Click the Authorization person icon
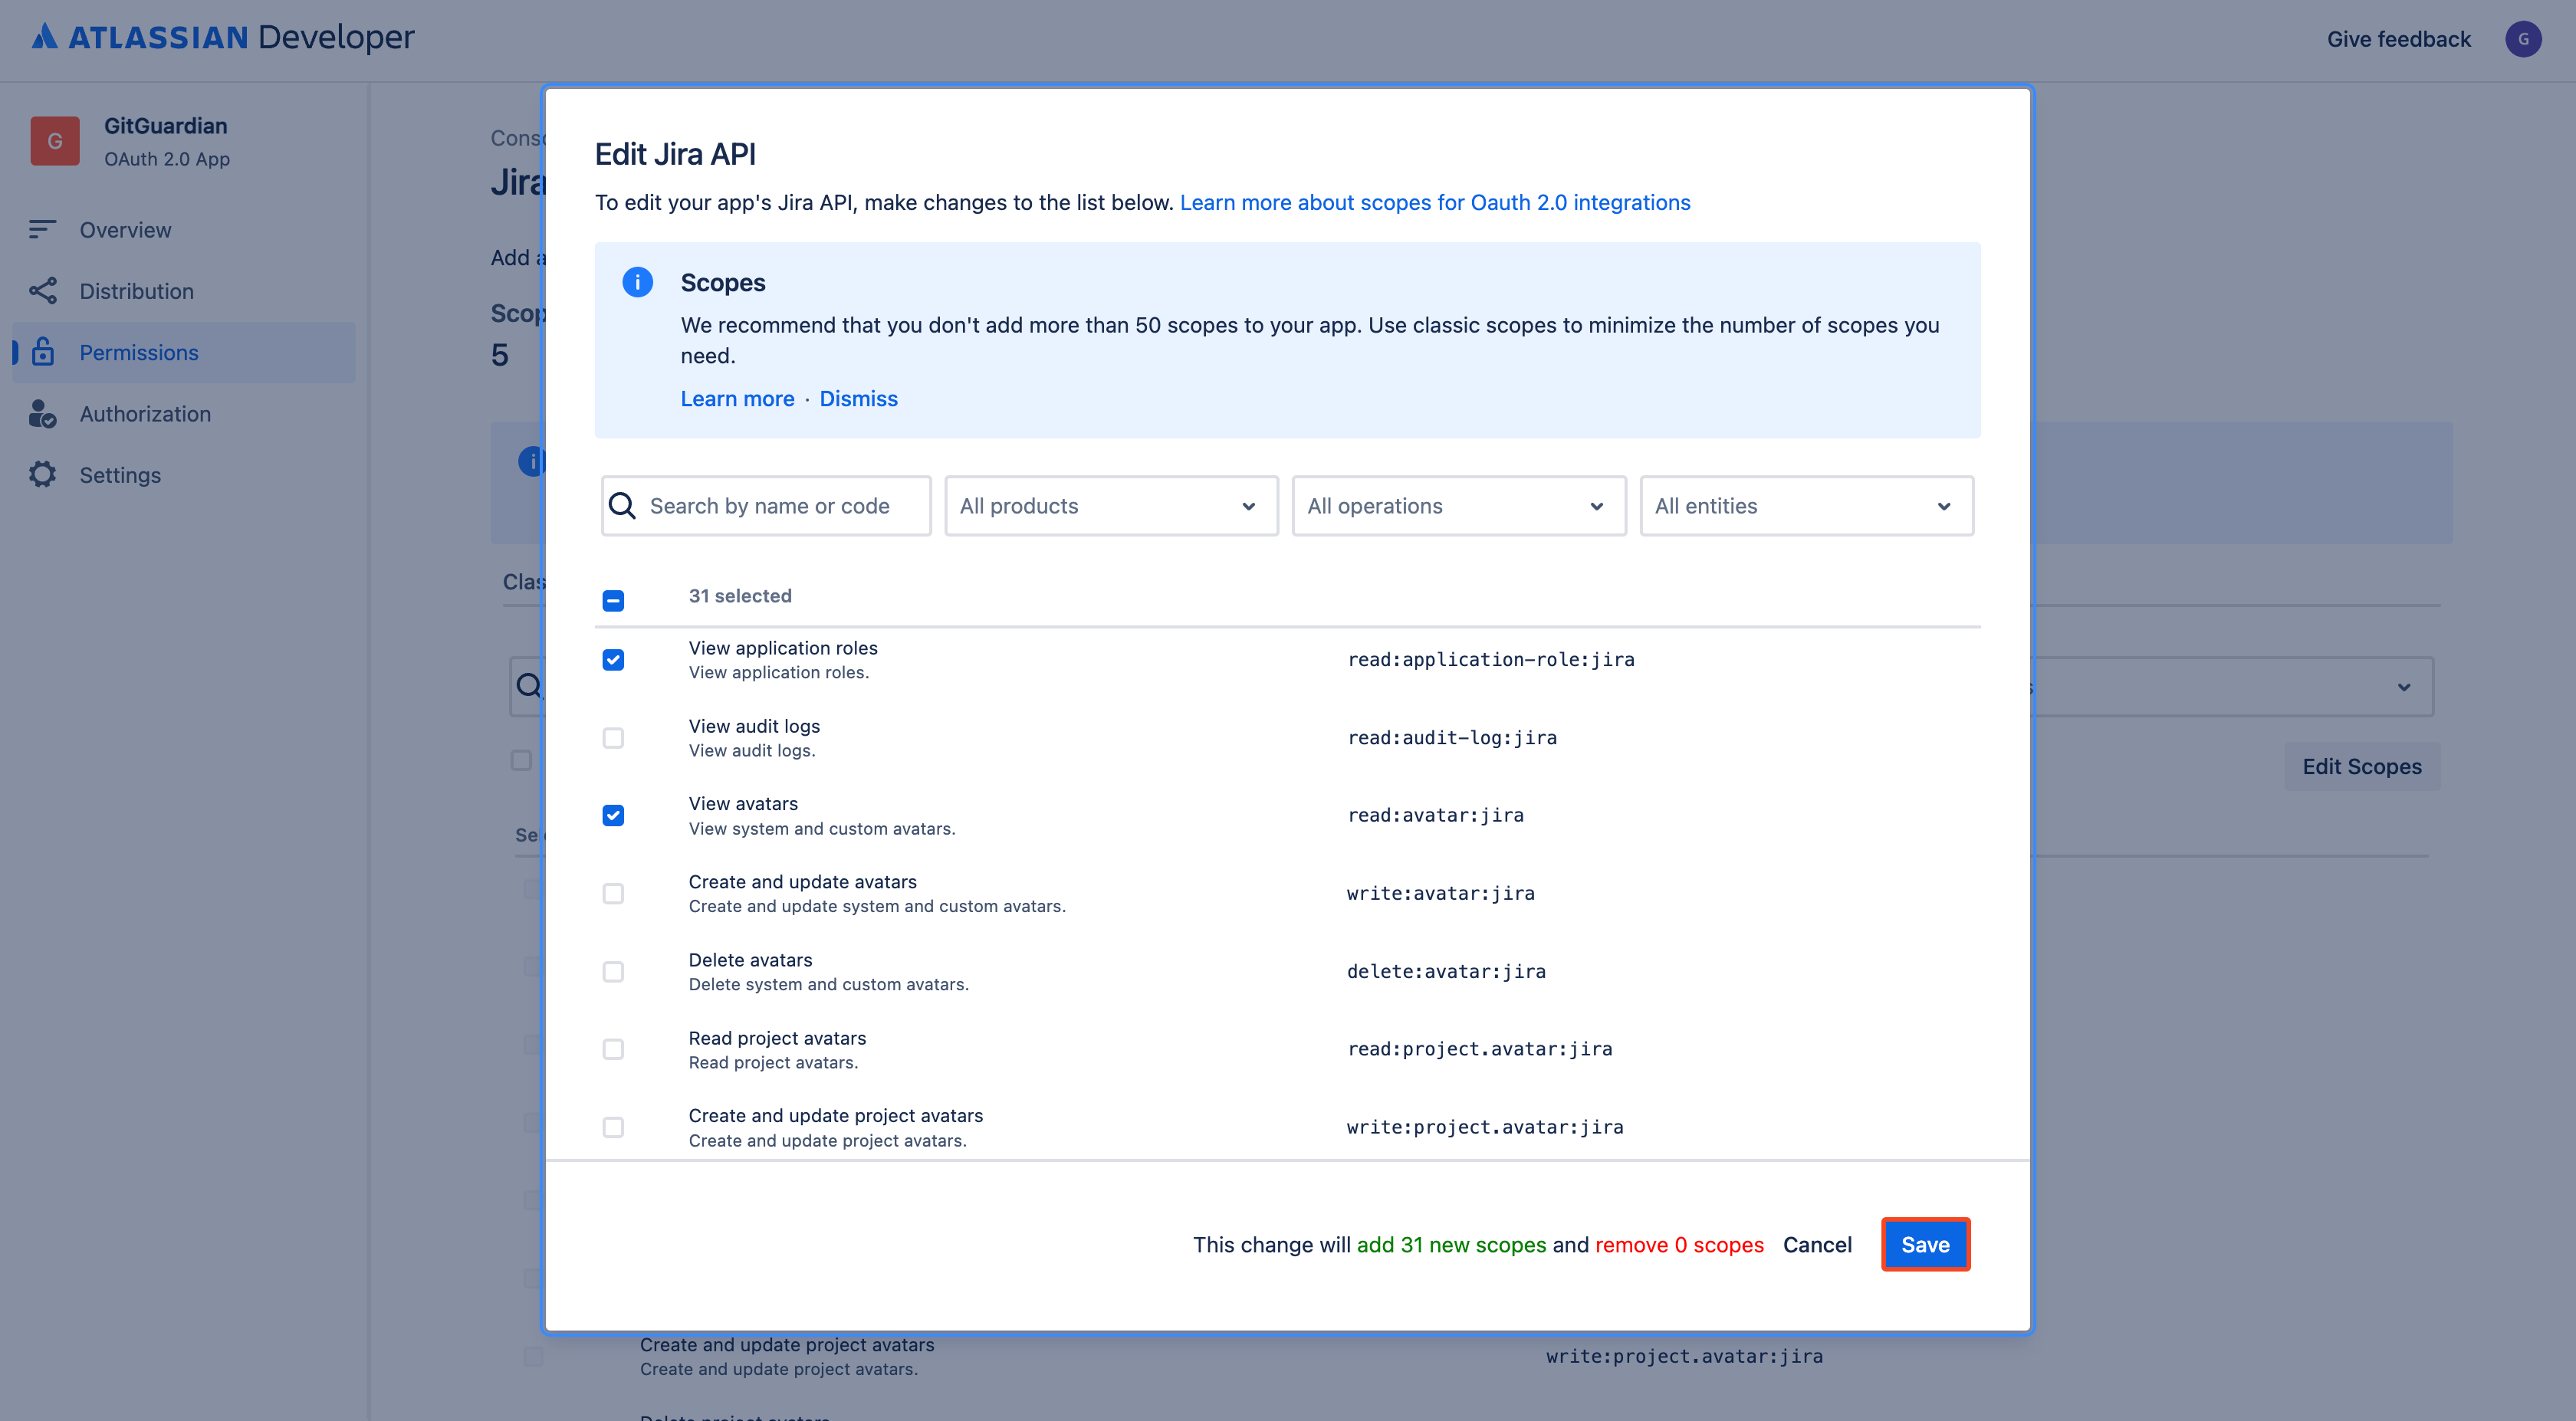 point(42,414)
